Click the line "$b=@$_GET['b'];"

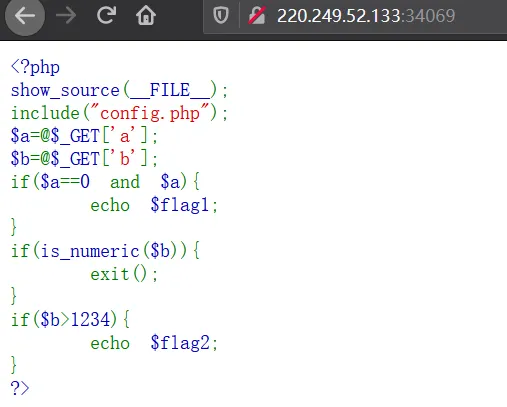[84, 159]
